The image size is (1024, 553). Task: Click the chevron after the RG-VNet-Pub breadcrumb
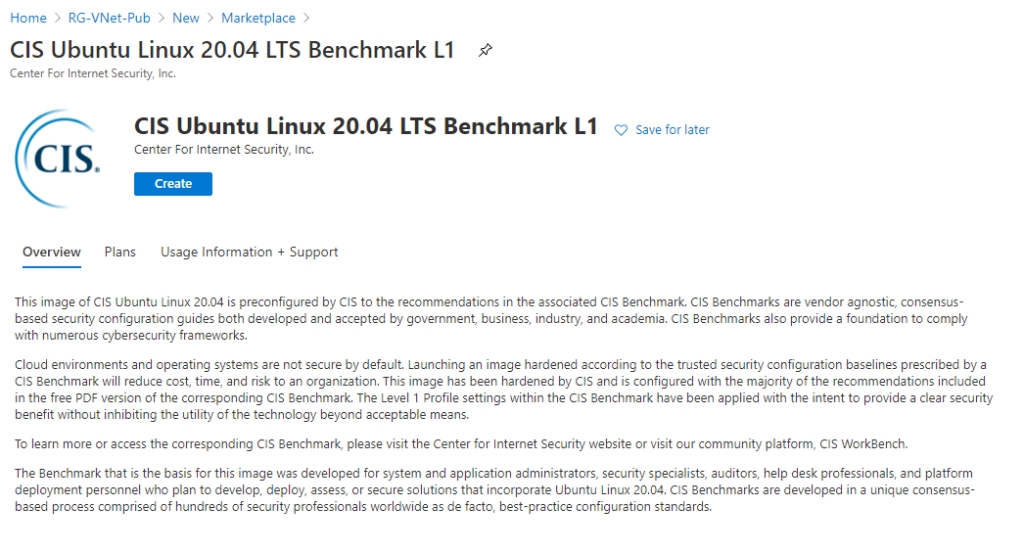[161, 18]
